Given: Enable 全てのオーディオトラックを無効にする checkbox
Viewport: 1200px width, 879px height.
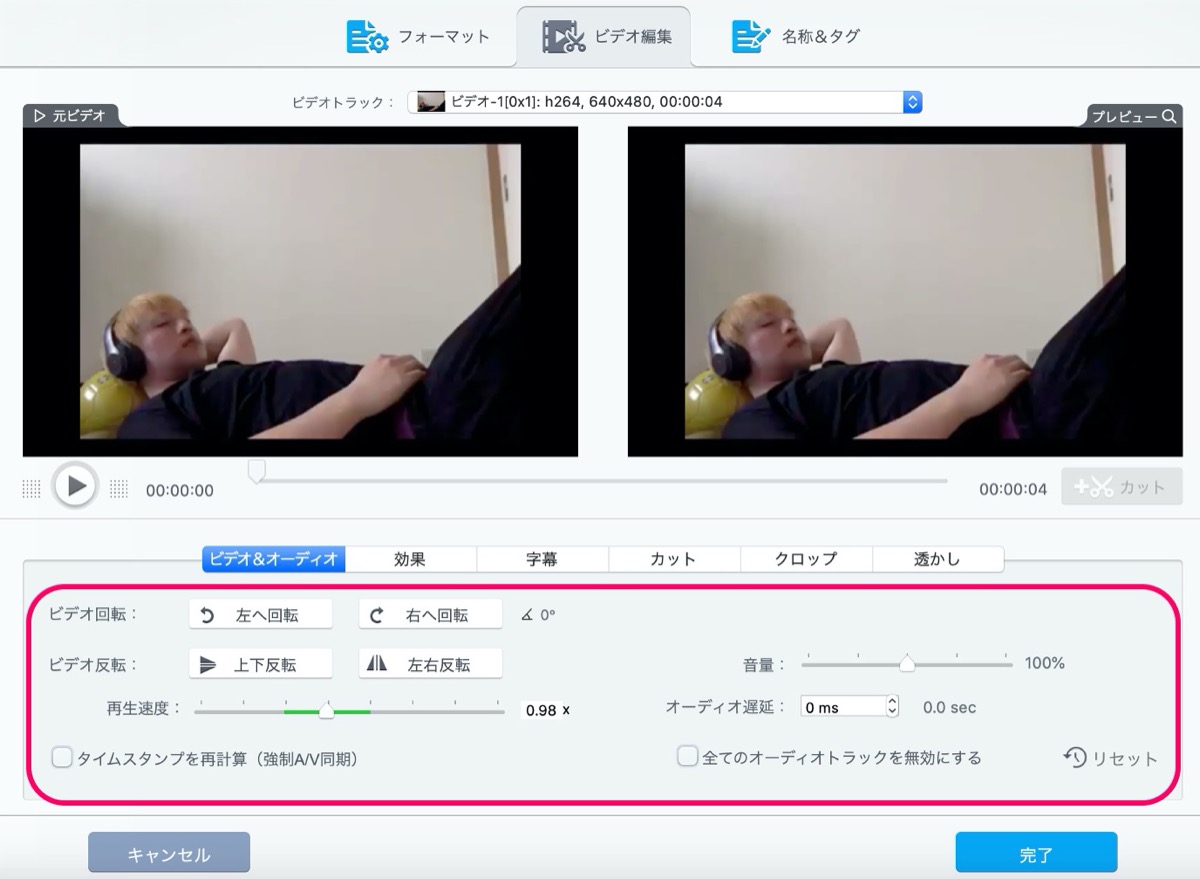Looking at the screenshot, I should (x=687, y=757).
